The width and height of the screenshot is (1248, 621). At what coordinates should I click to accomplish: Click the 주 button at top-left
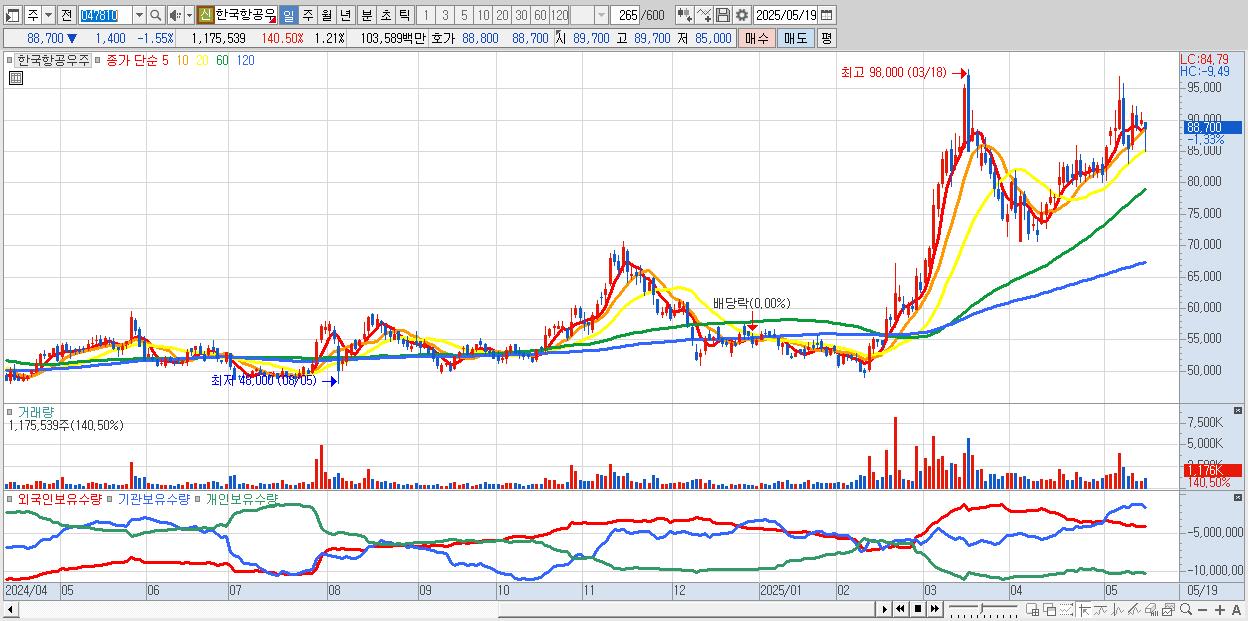click(33, 15)
